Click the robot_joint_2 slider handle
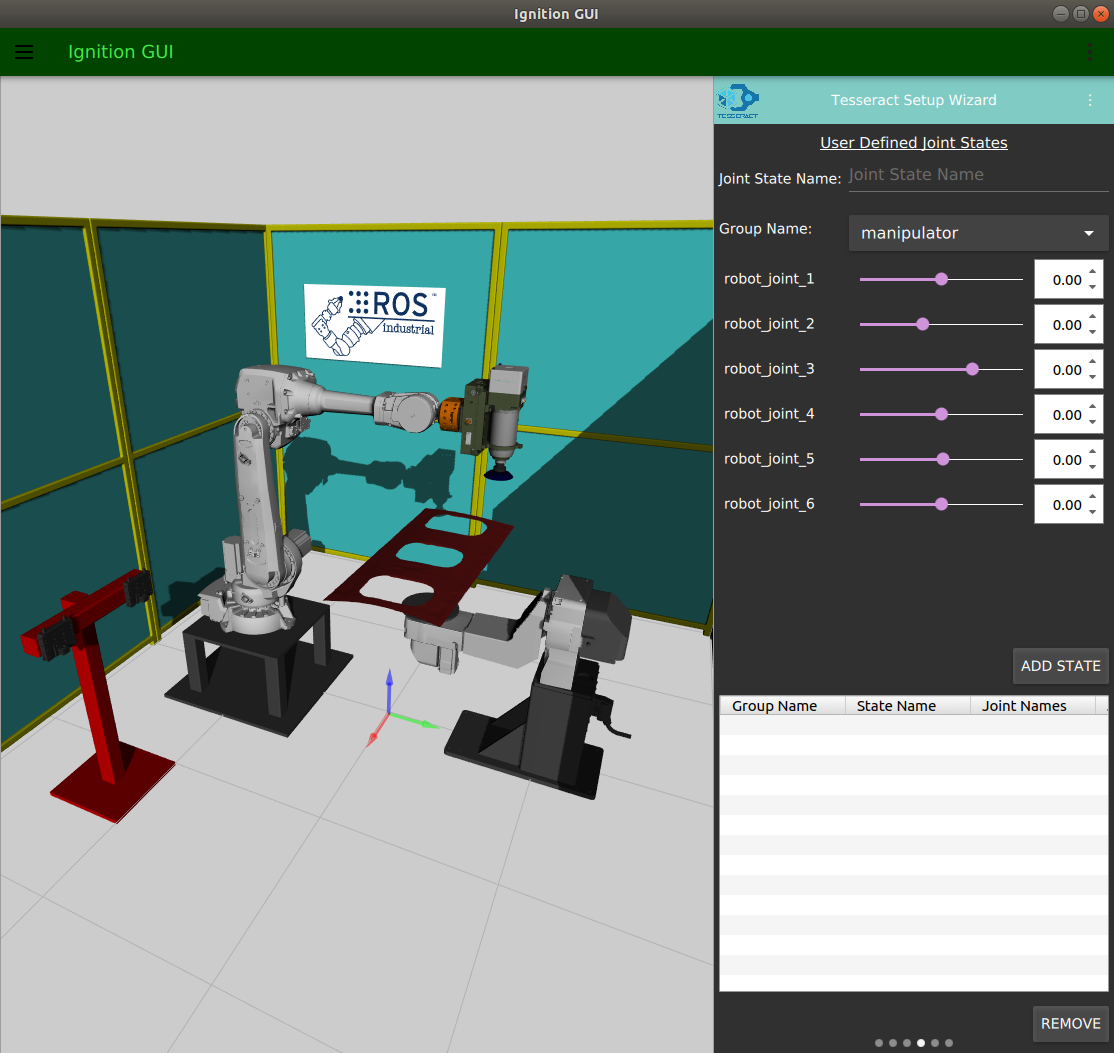The width and height of the screenshot is (1114, 1053). click(923, 324)
